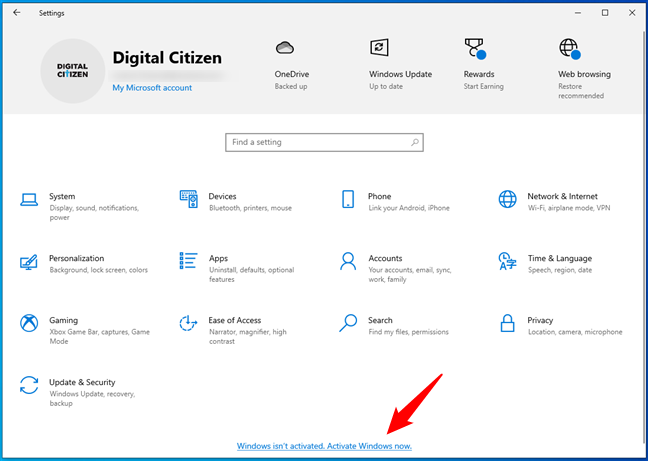The image size is (648, 461).
Task: Open the Devices settings heading
Action: click(222, 196)
